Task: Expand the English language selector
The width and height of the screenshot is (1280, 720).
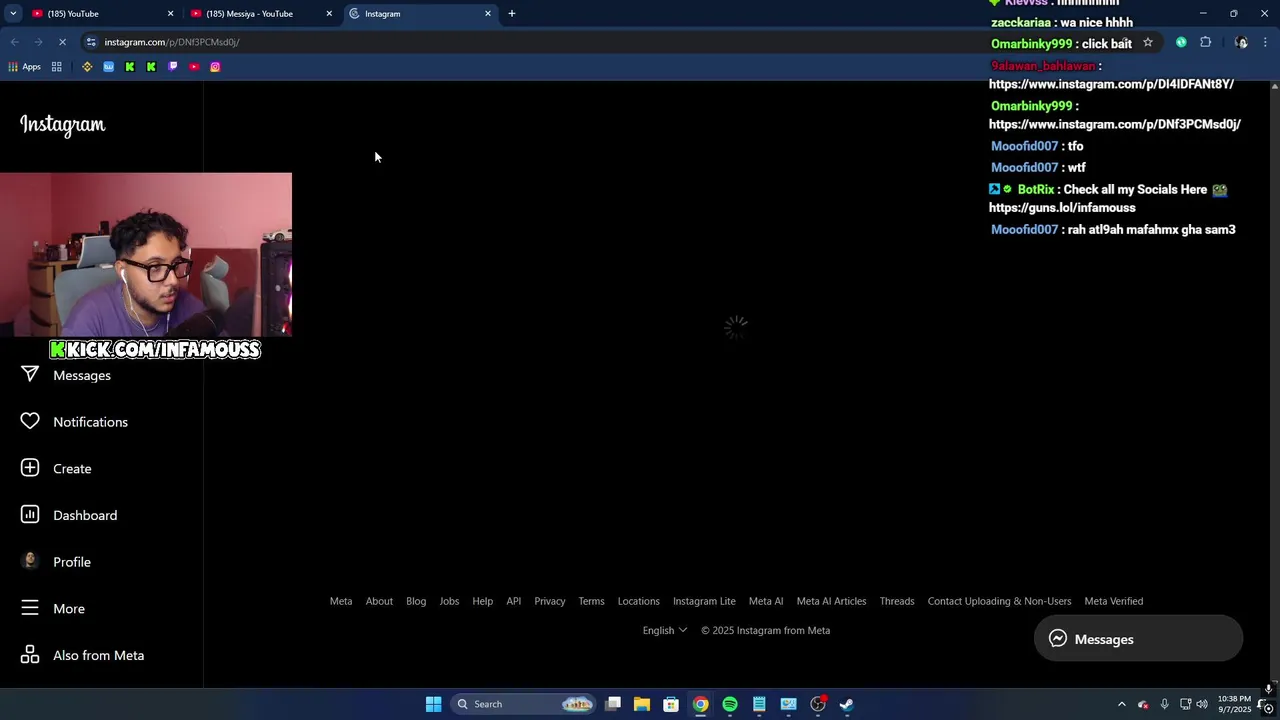Action: coord(665,630)
